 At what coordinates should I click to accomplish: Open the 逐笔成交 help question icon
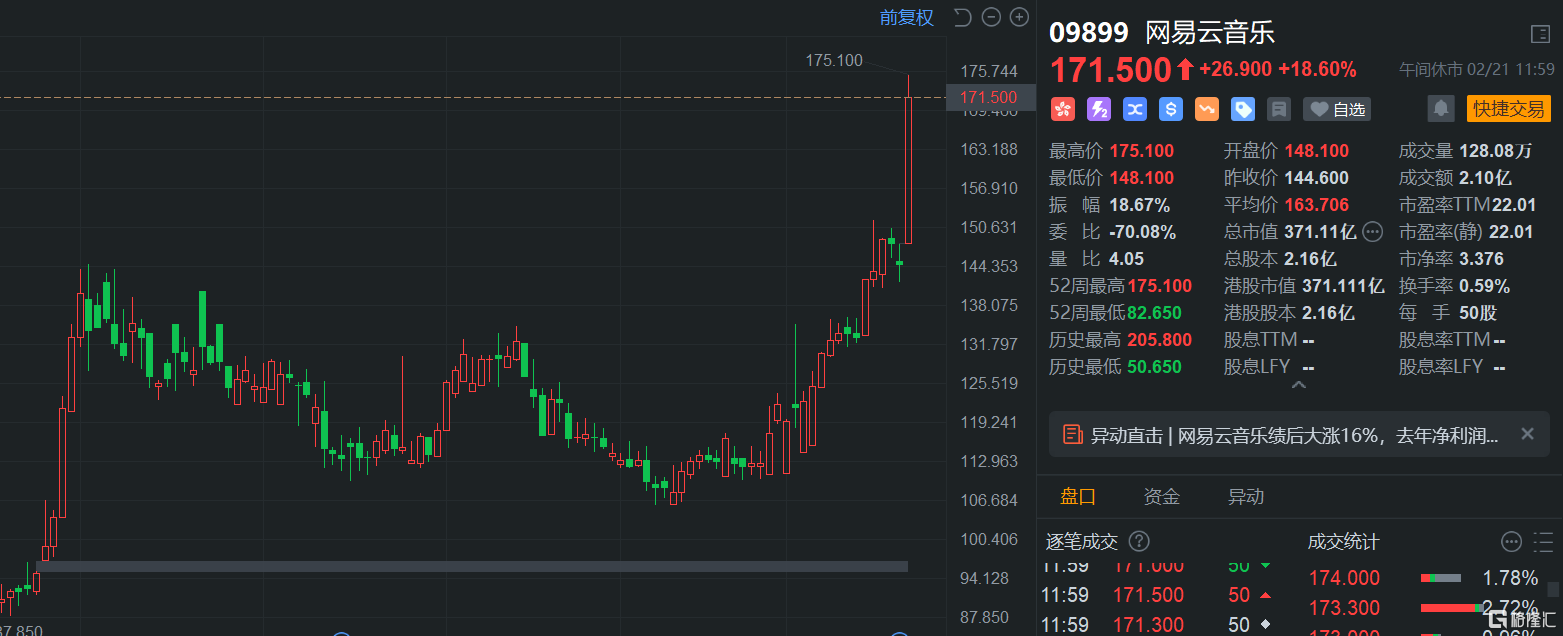coord(1138,541)
